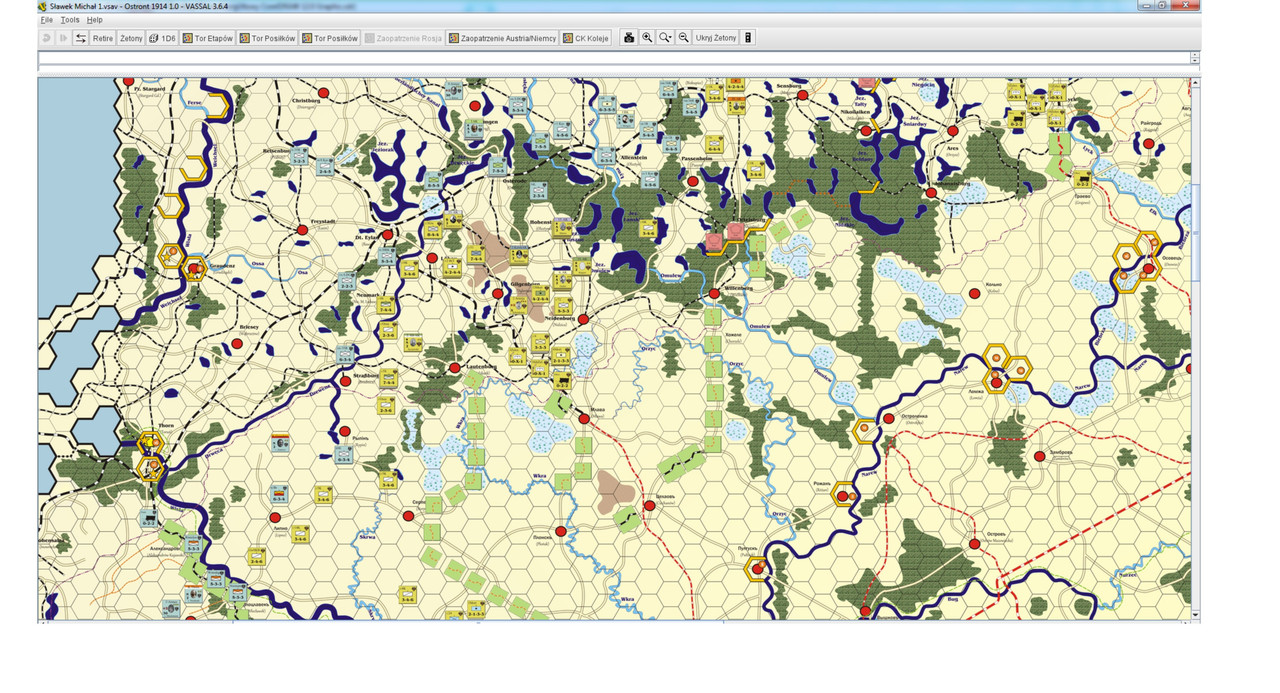Open the File menu
This screenshot has height=693, width=1280.
pyautogui.click(x=46, y=20)
